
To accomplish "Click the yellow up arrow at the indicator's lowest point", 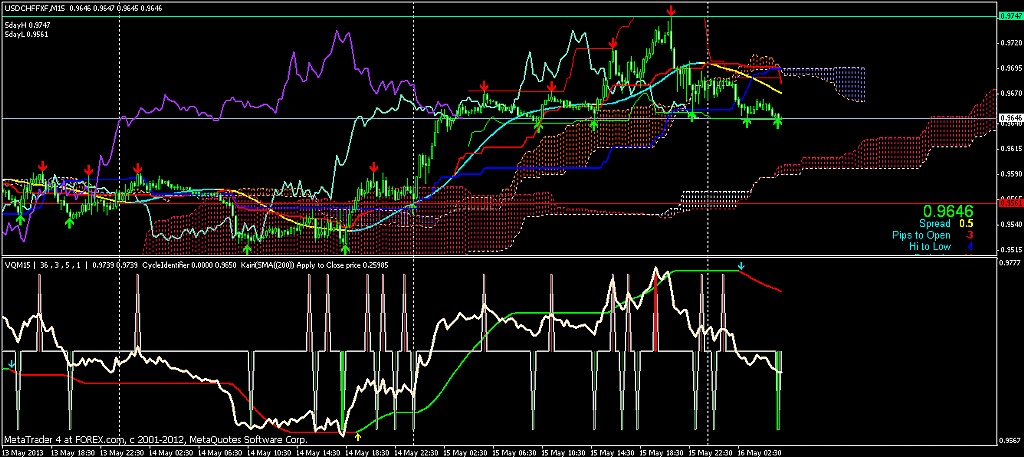I will [357, 436].
